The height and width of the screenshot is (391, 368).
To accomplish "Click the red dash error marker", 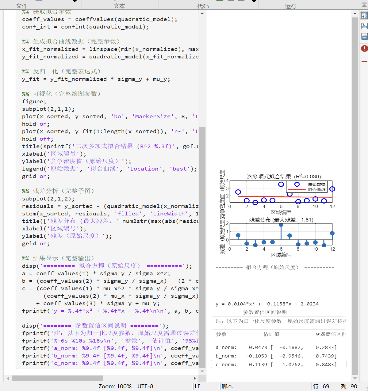I will [x=364, y=61].
